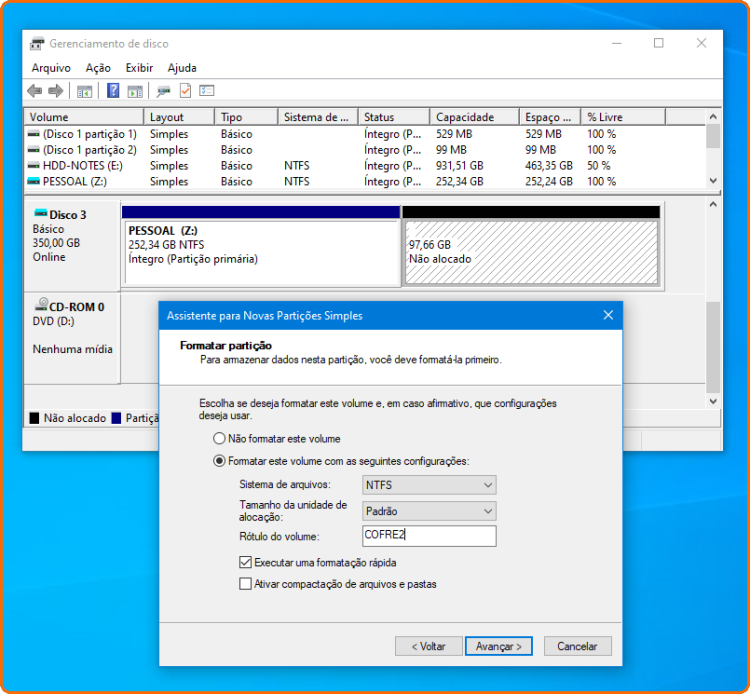Image resolution: width=750 pixels, height=694 pixels.
Task: Select the 97,66 GB 'Não alocado' space block
Action: coord(531,246)
